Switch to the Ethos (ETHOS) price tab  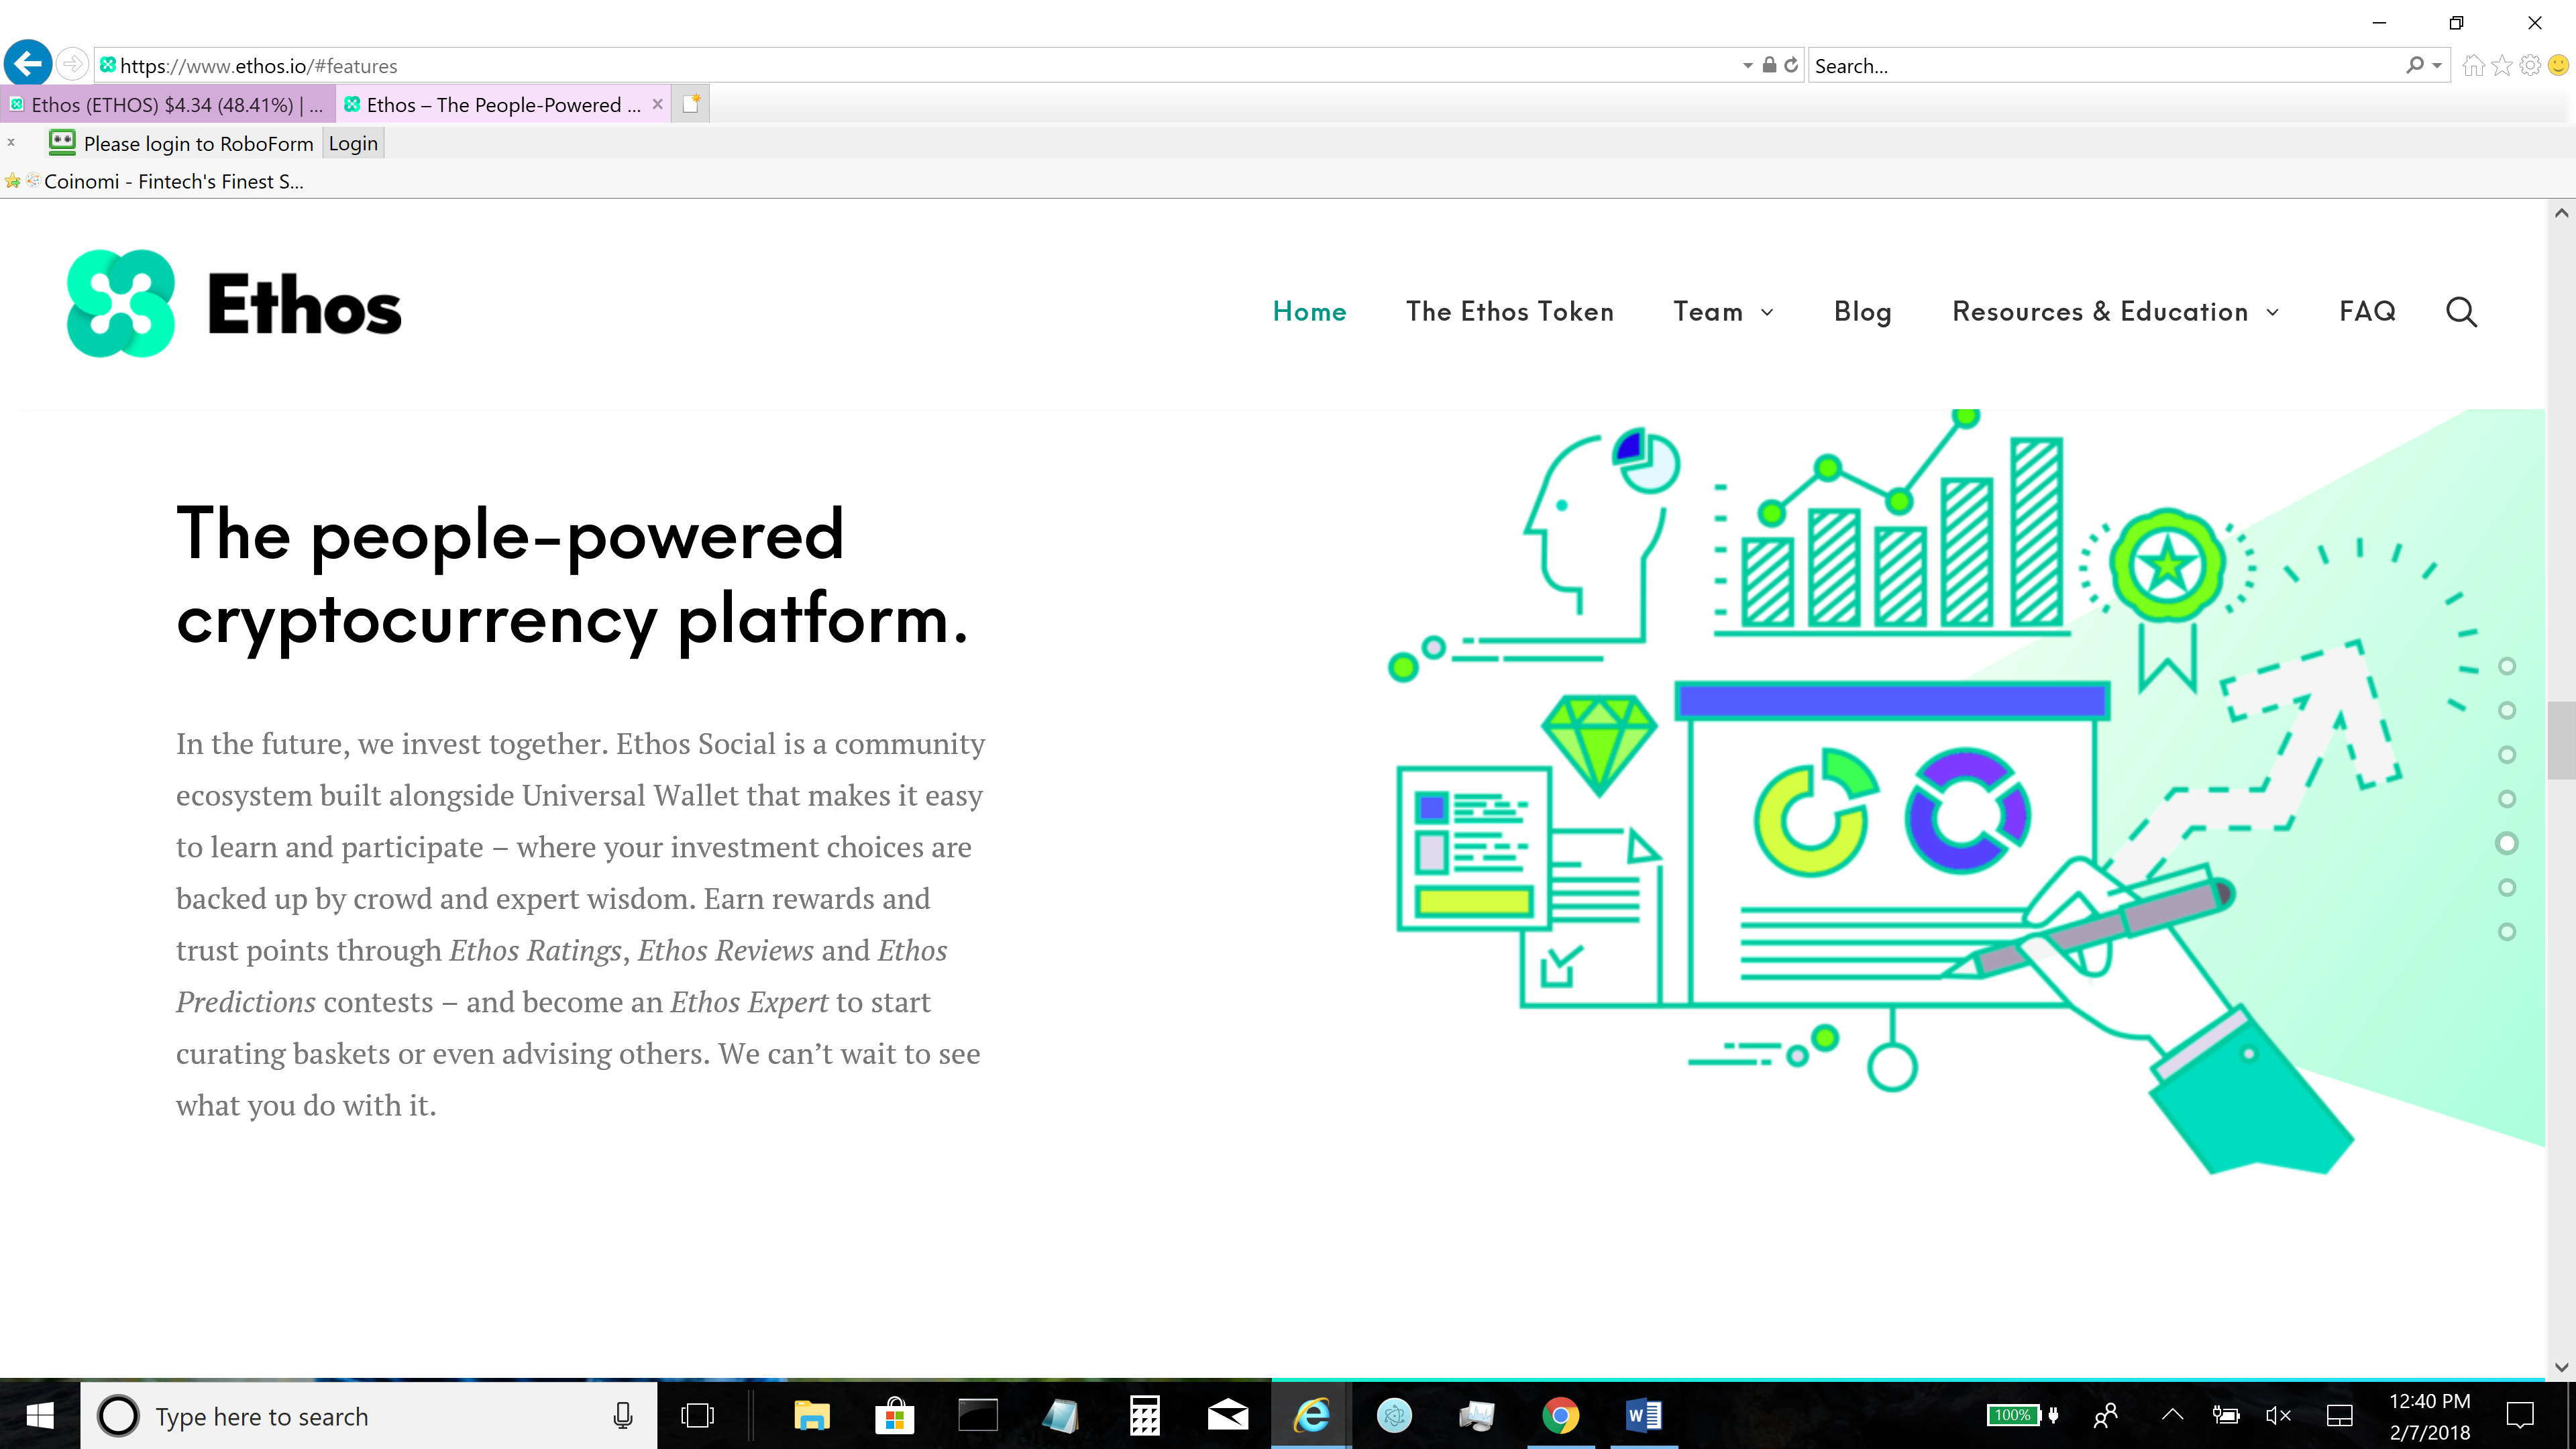pos(165,104)
